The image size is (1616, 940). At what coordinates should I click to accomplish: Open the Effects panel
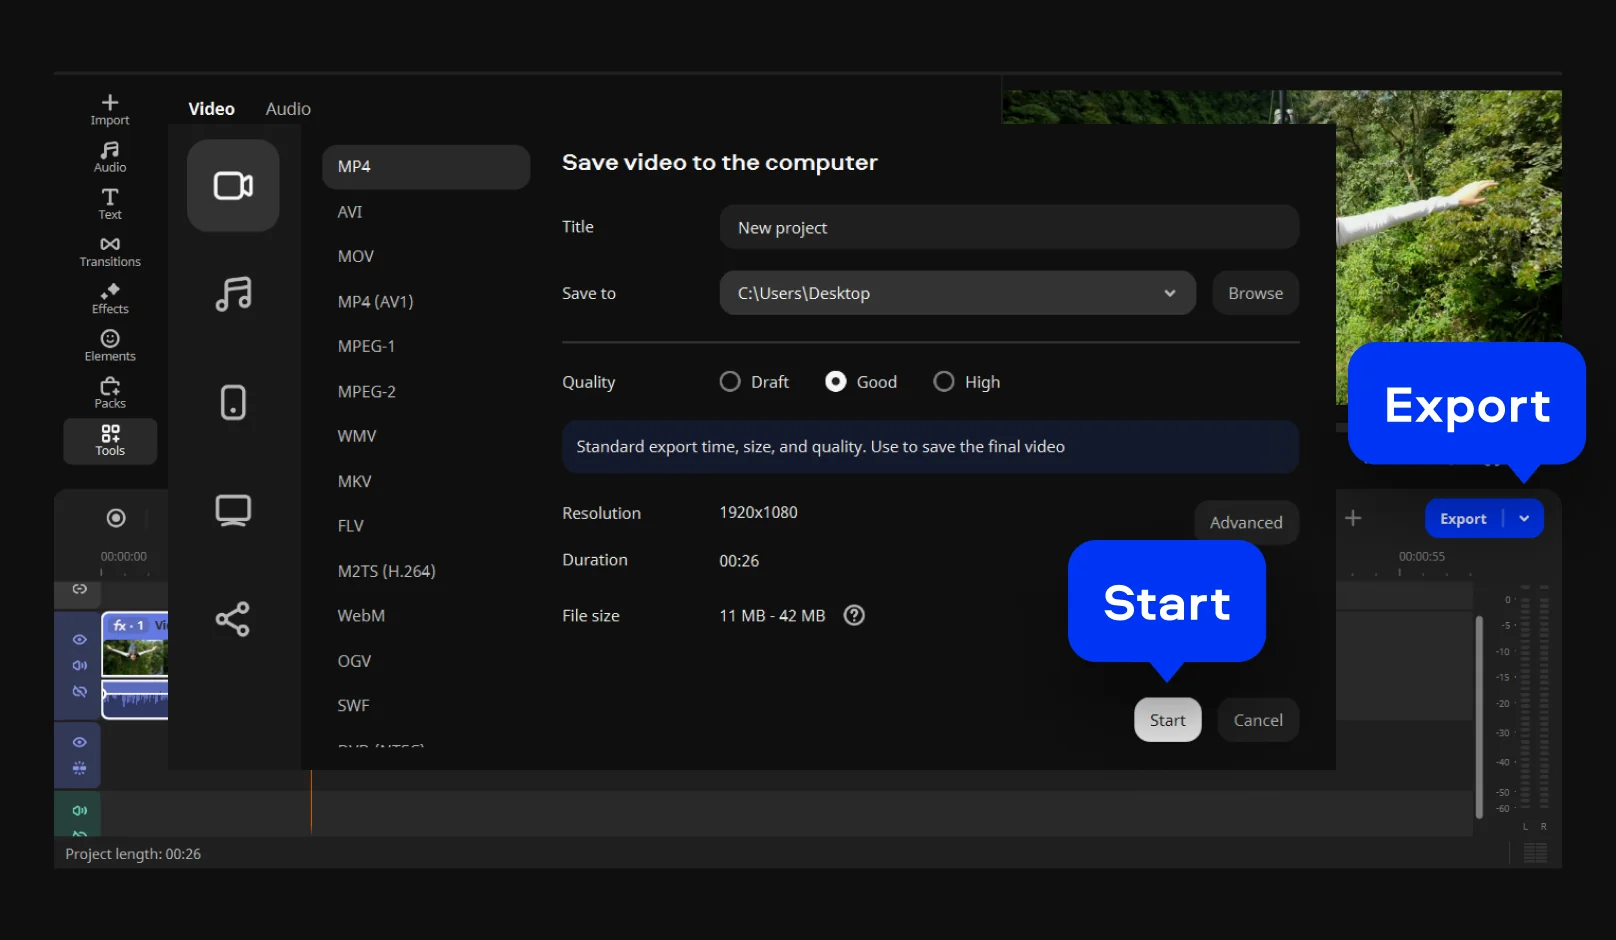[110, 298]
